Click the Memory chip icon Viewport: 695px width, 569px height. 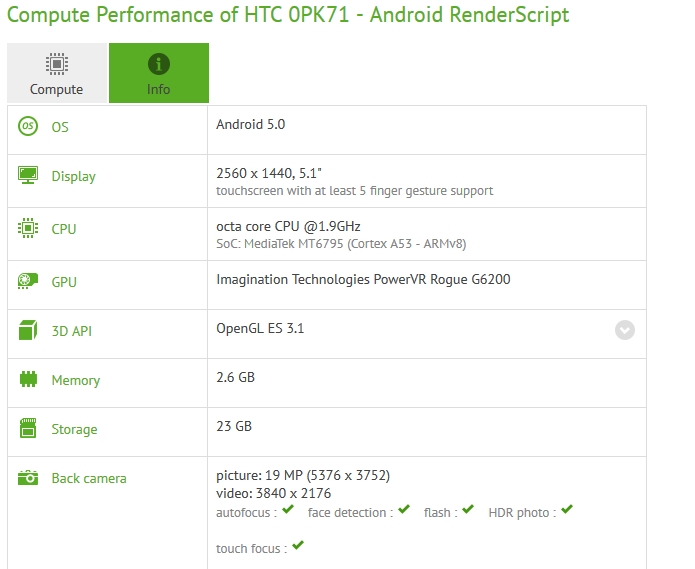pyautogui.click(x=28, y=380)
